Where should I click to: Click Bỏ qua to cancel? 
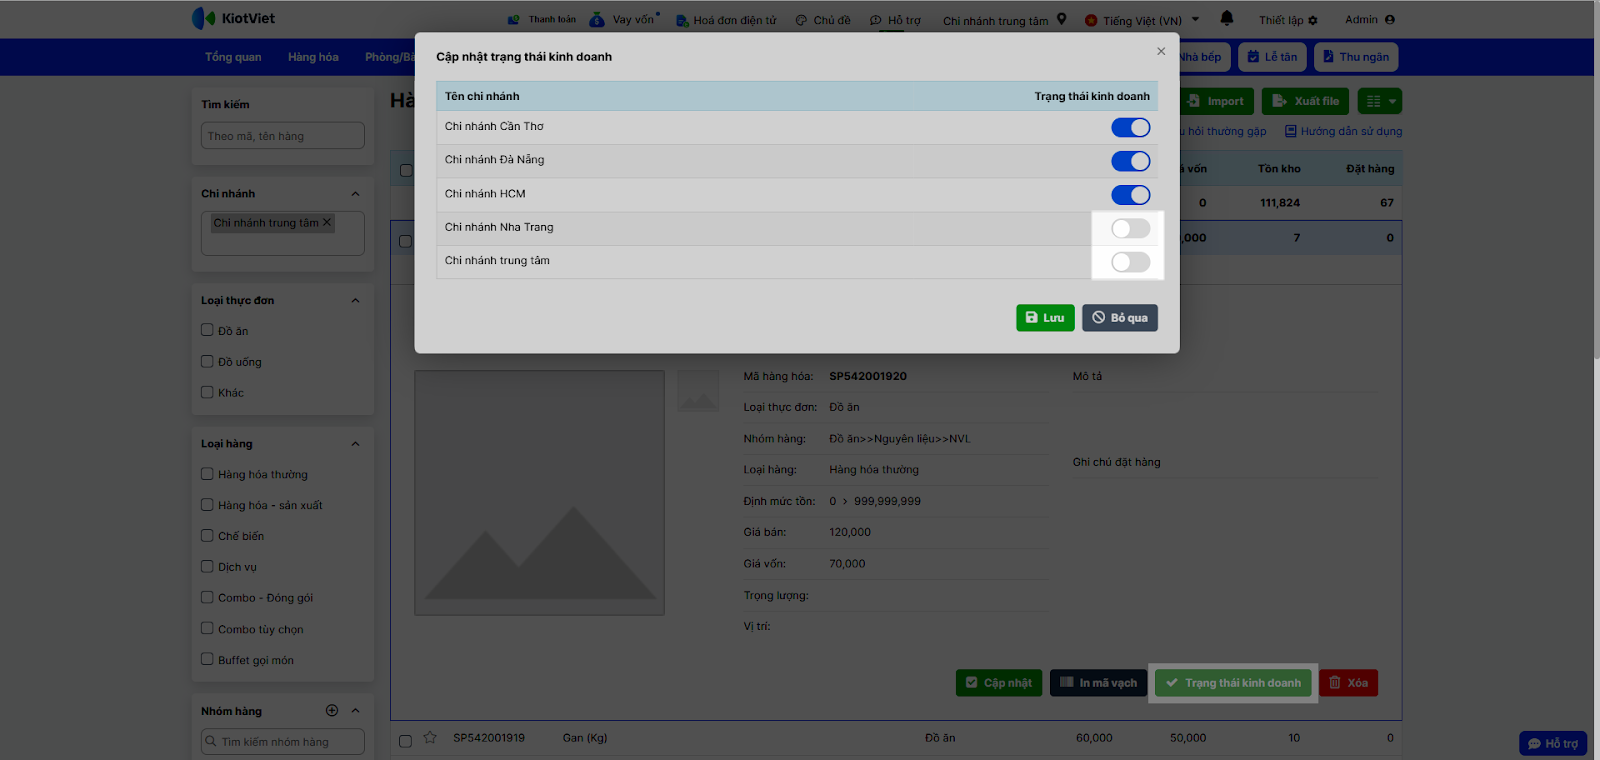[x=1120, y=317]
